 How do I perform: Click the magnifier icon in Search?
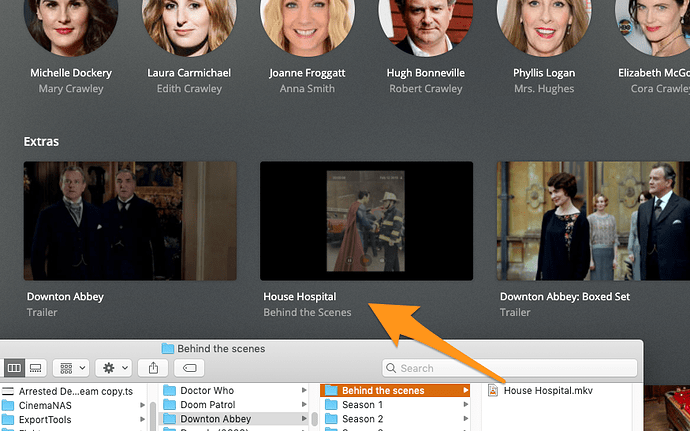pos(390,368)
